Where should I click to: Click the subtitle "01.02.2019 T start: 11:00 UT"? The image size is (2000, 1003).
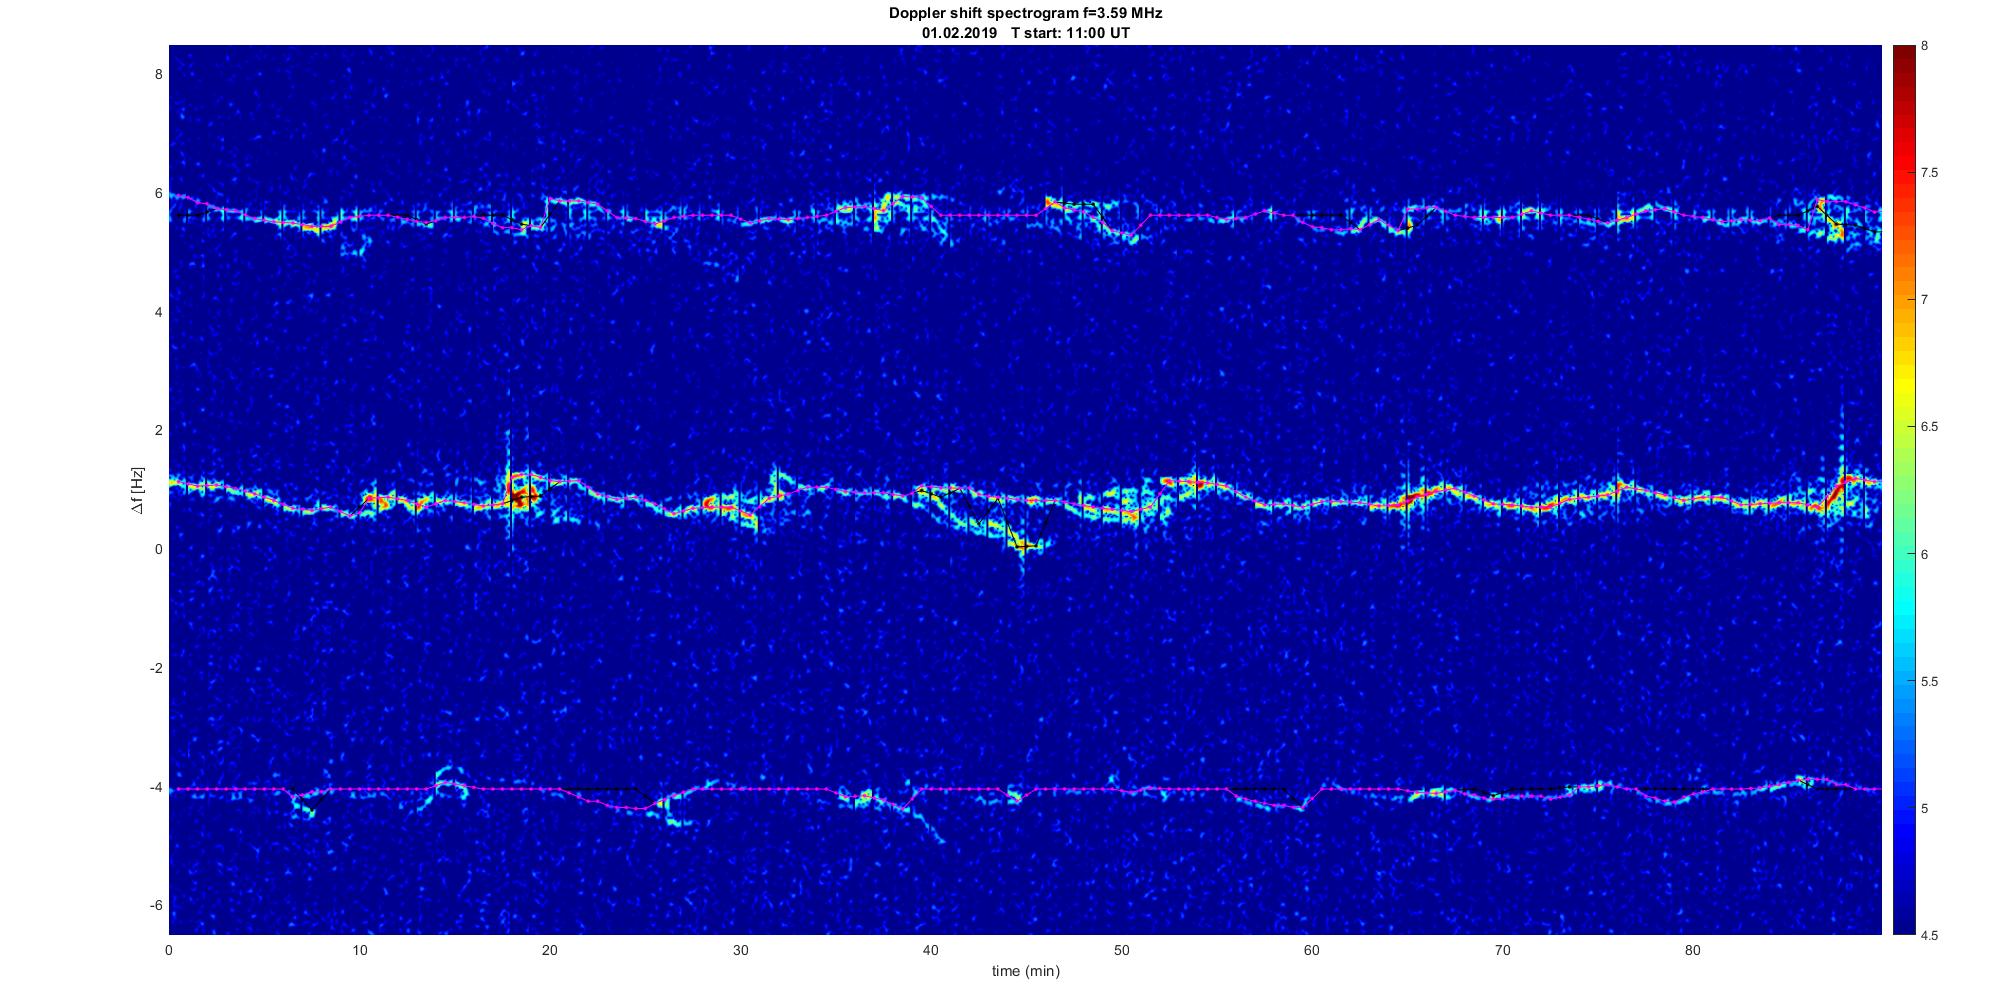(1026, 33)
